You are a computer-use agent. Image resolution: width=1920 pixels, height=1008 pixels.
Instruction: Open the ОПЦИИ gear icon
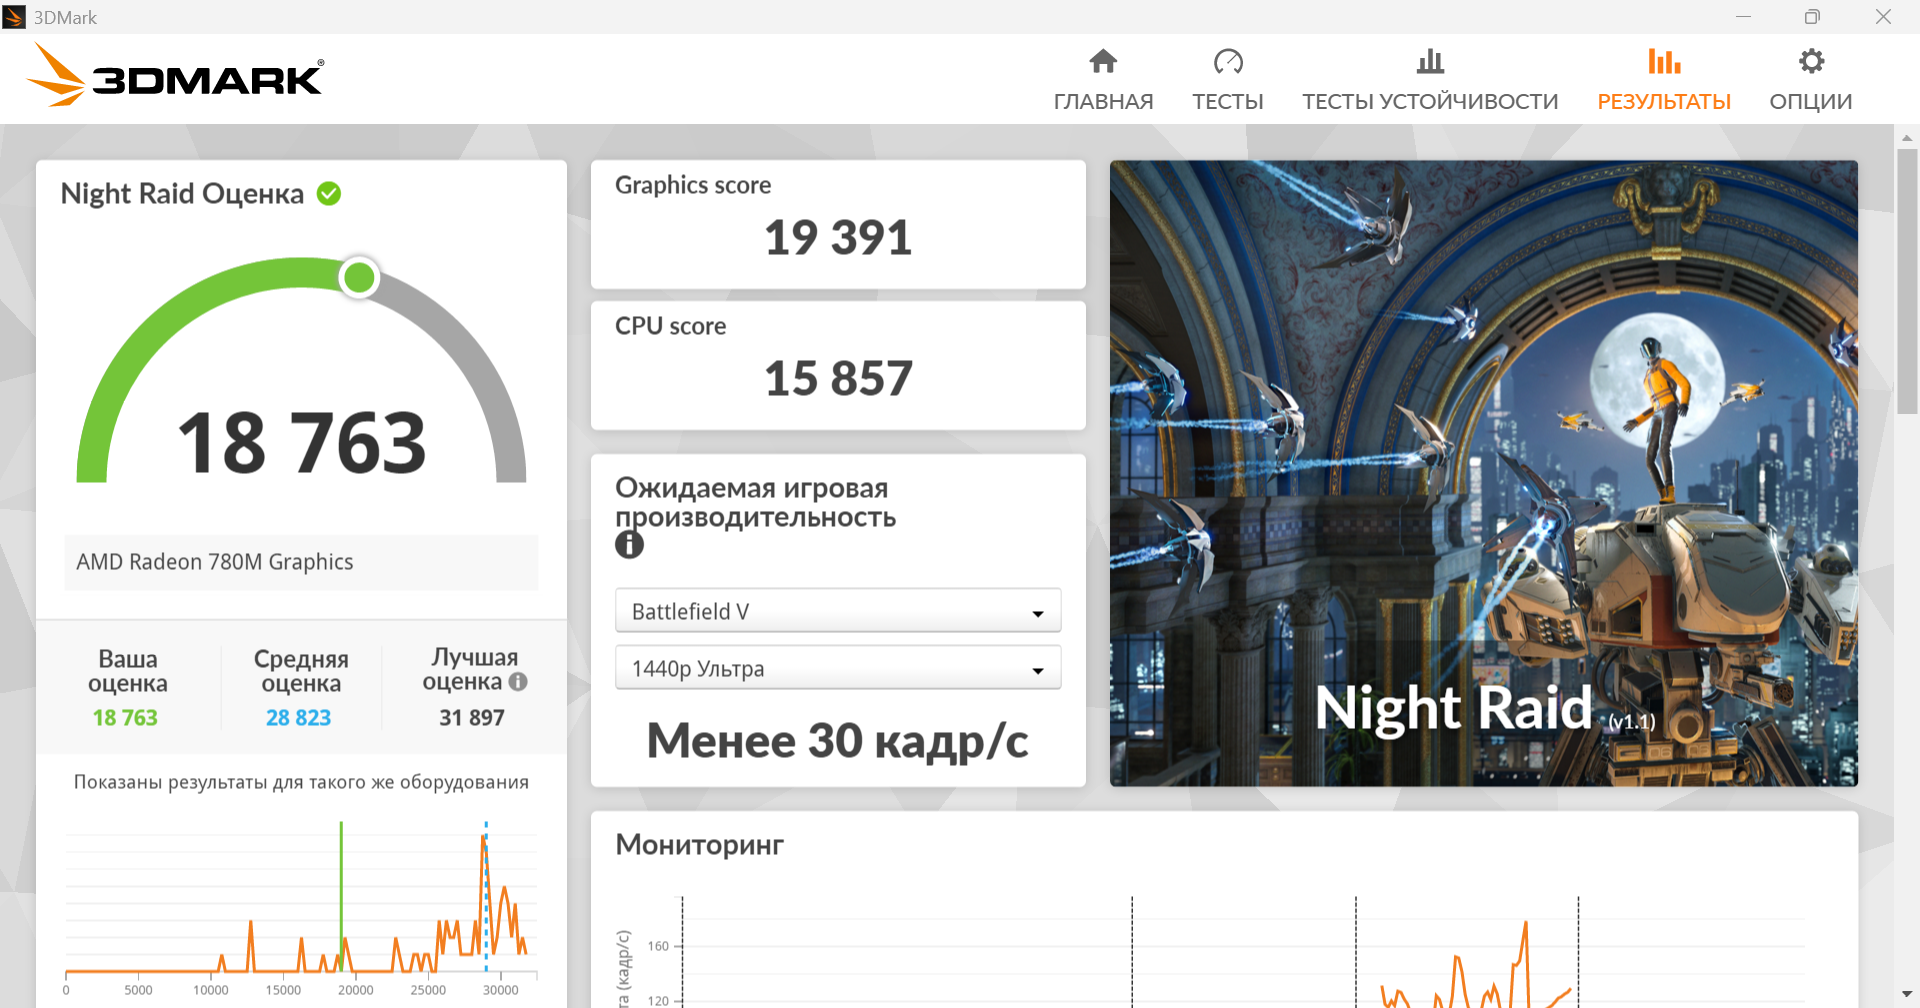pyautogui.click(x=1811, y=62)
